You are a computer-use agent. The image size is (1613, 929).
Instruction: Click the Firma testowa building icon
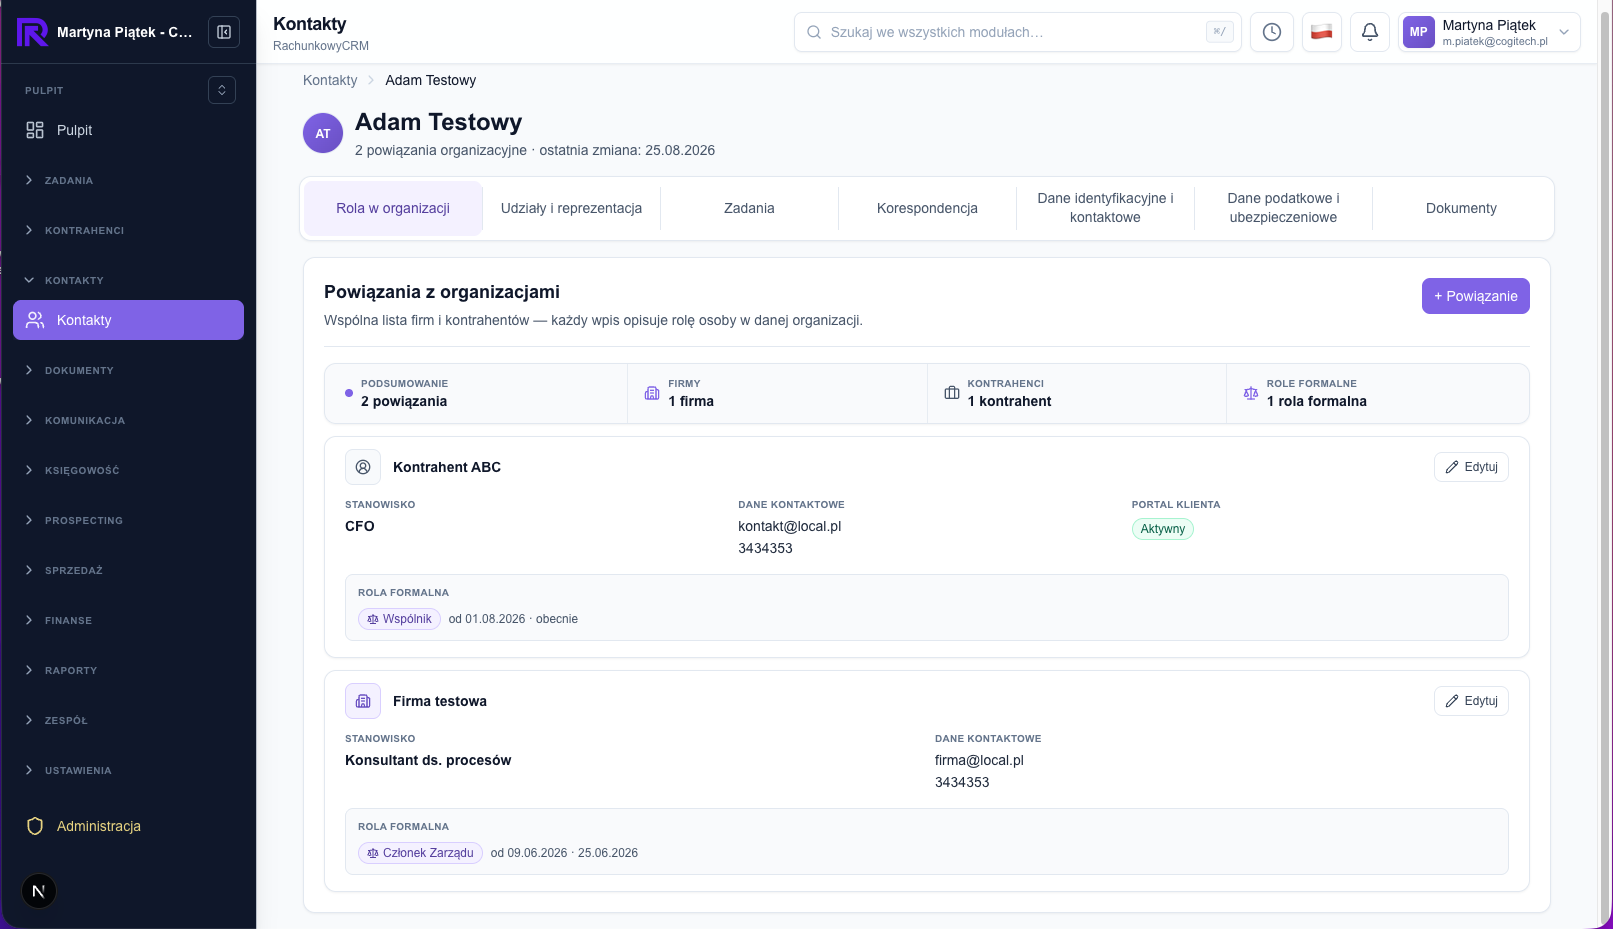coord(363,701)
